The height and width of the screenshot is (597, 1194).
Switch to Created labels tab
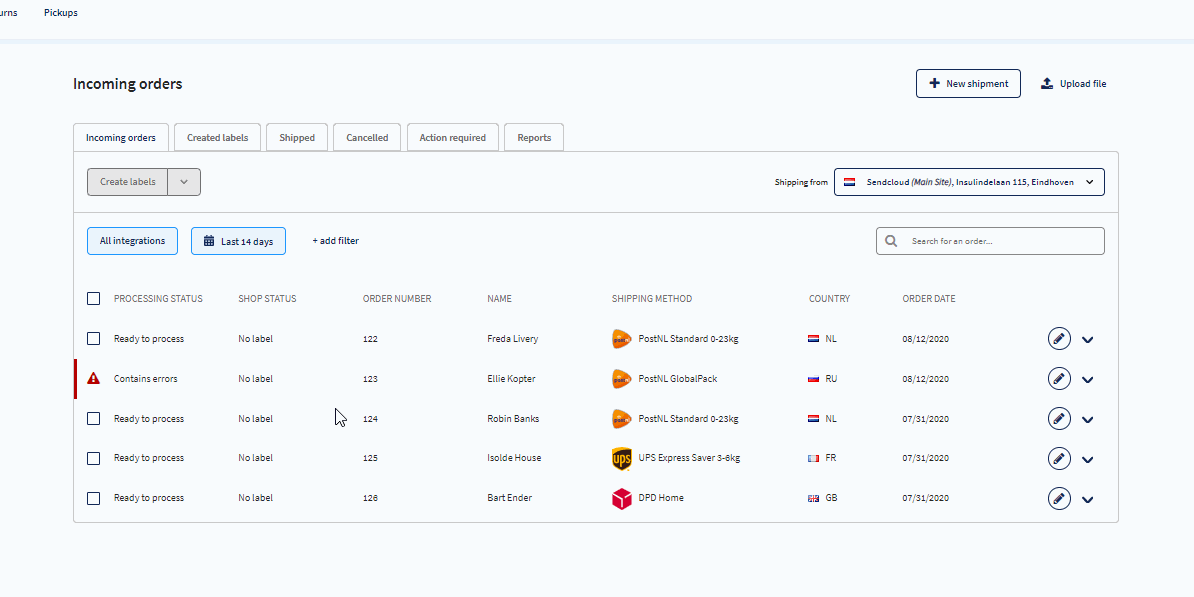click(217, 138)
